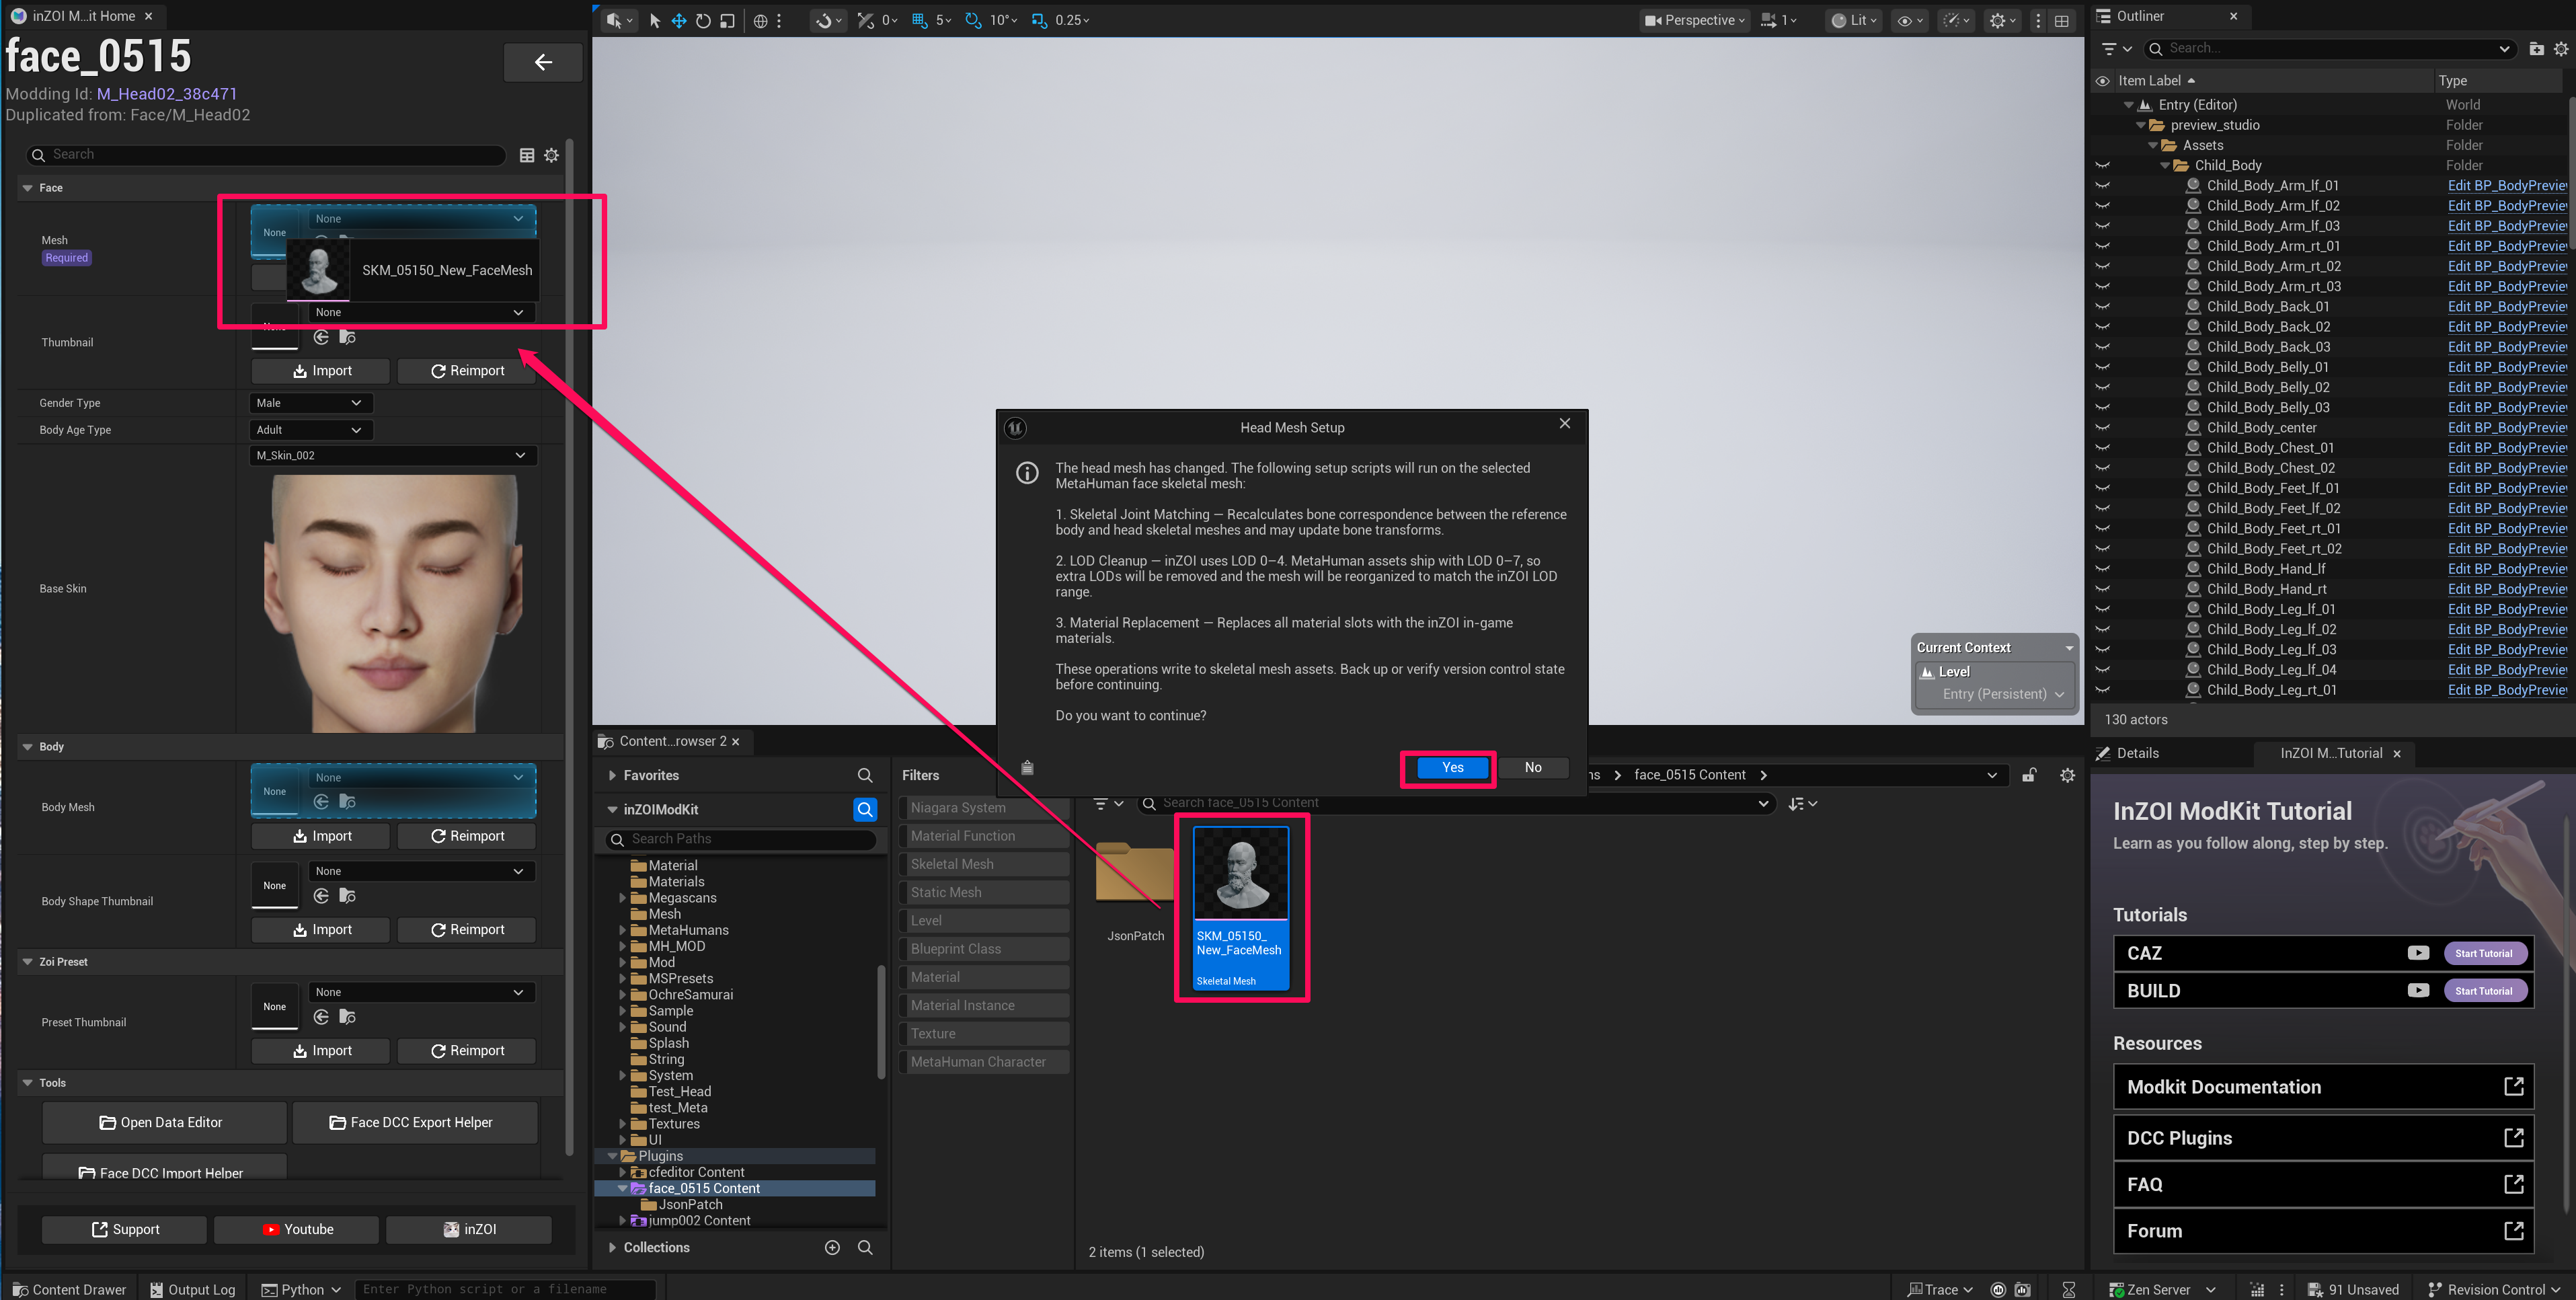This screenshot has height=1300, width=2576.
Task: Toggle grid location snapping icon
Action: [x=919, y=20]
